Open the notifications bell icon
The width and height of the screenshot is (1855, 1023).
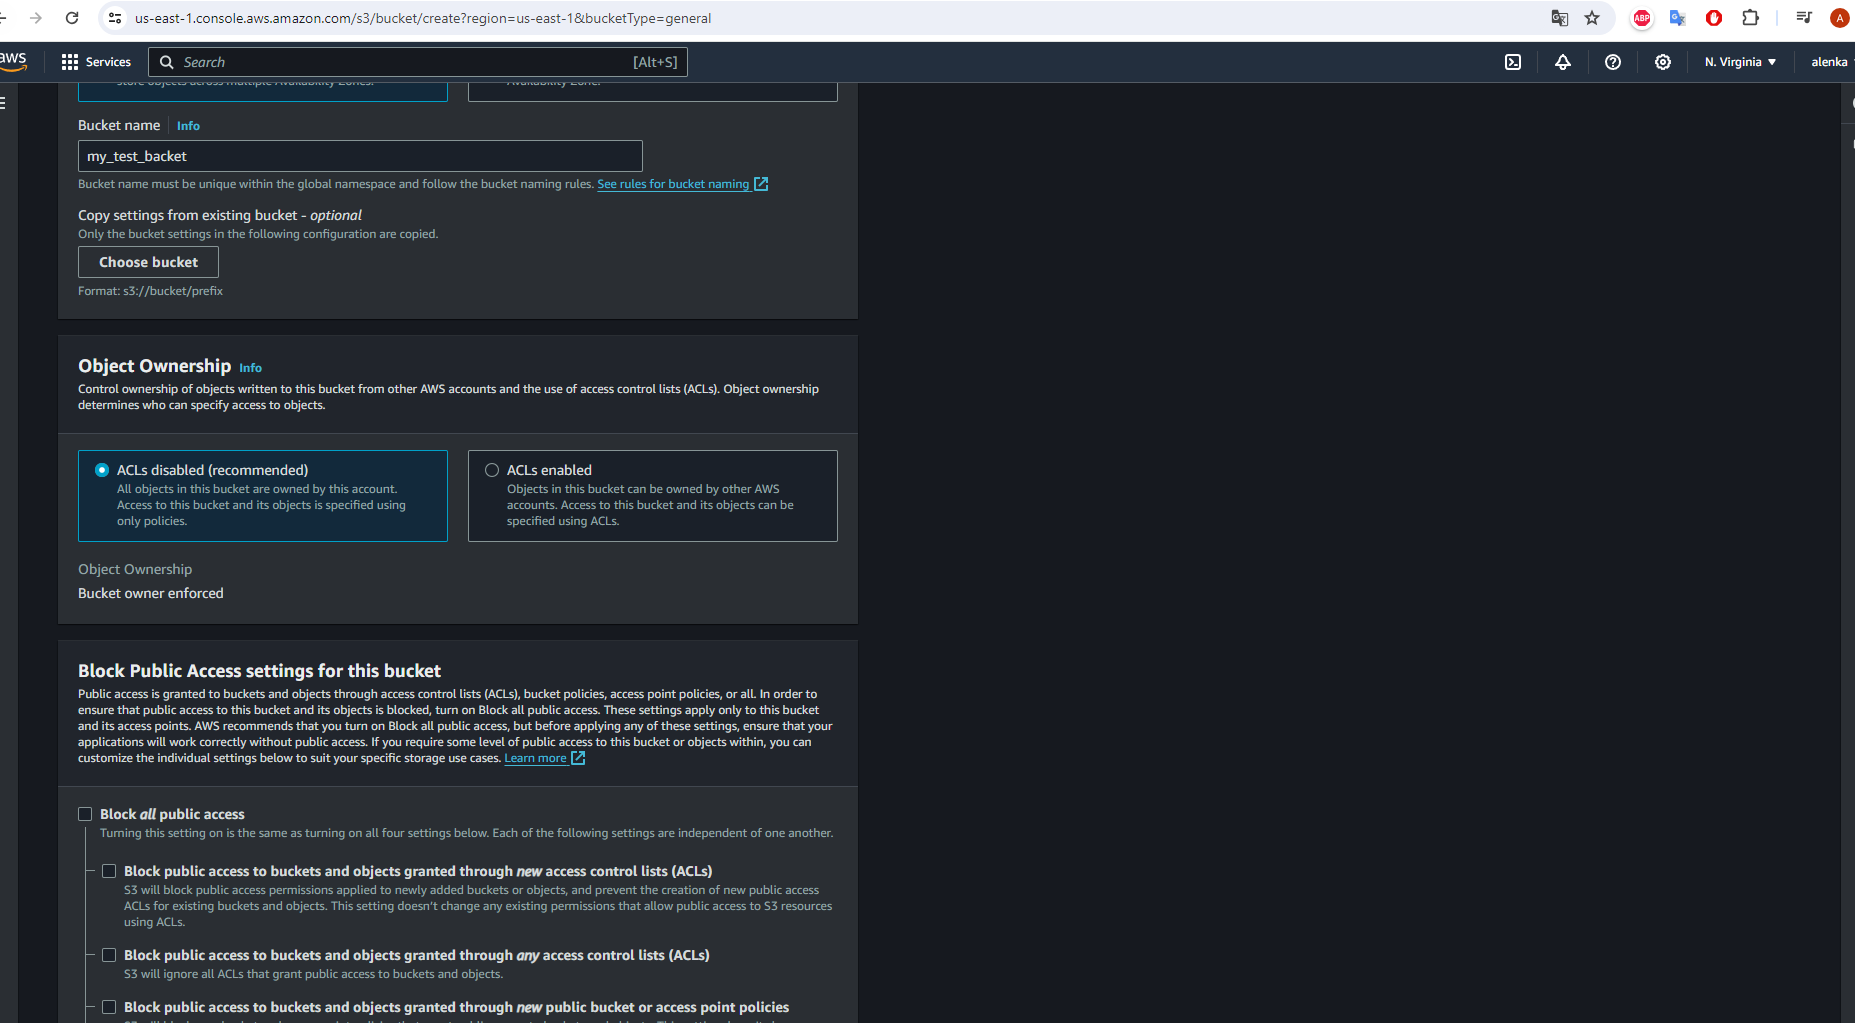pos(1563,62)
